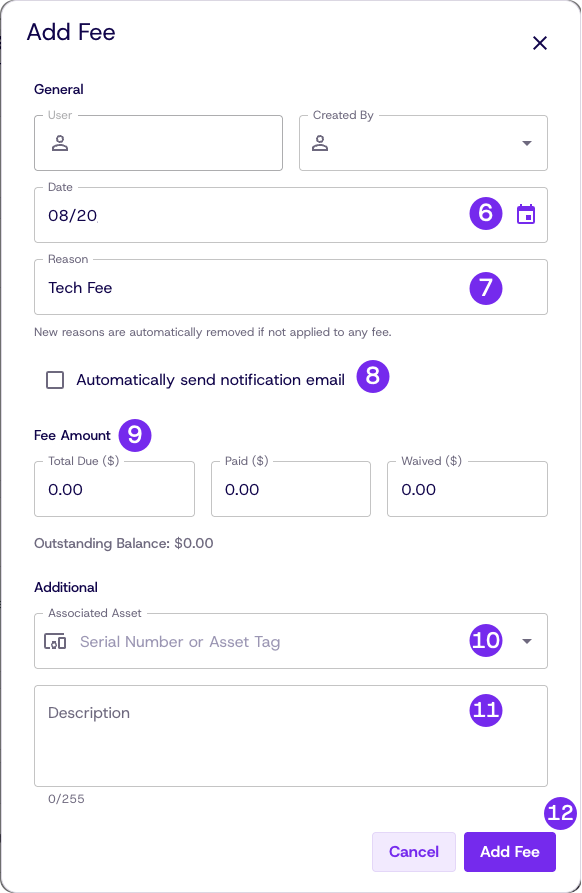Click the purple number 9 badge by Fee Amount
Viewport: 582px width, 893px height.
pos(135,435)
